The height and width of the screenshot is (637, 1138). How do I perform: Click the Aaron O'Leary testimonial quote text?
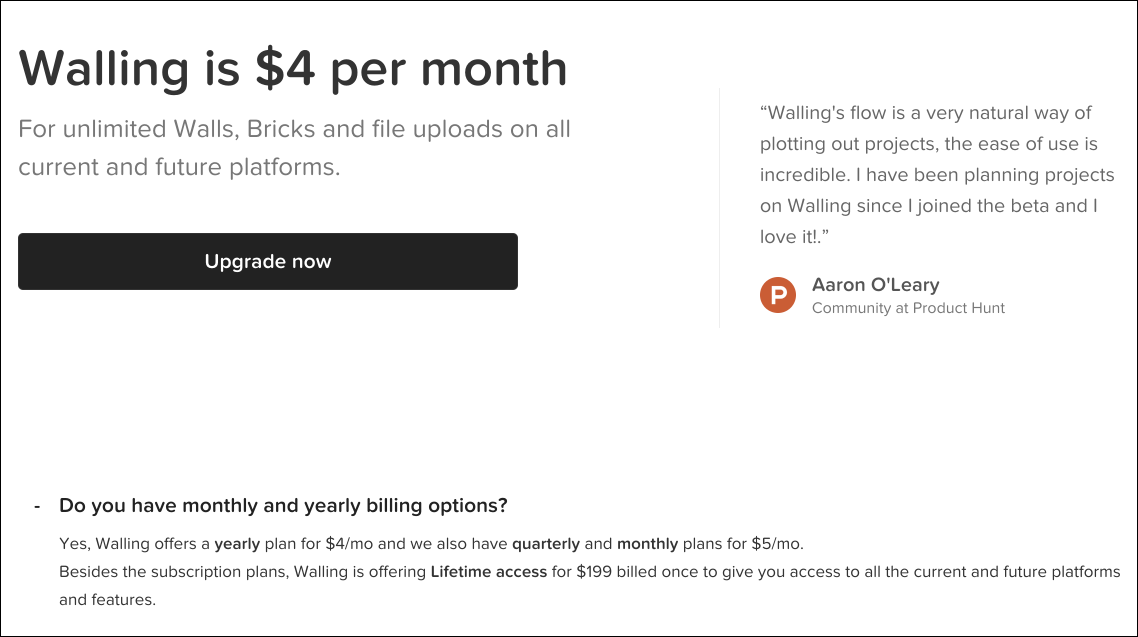tap(937, 175)
